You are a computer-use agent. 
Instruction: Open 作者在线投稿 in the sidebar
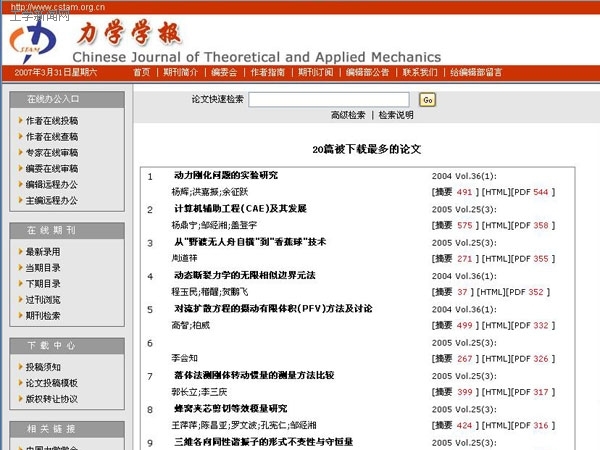[52, 121]
